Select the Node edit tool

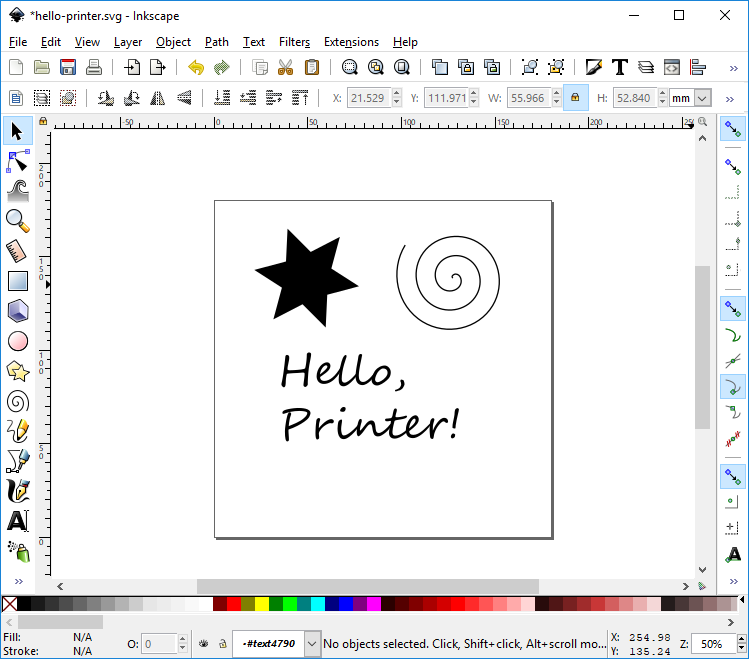pos(18,161)
